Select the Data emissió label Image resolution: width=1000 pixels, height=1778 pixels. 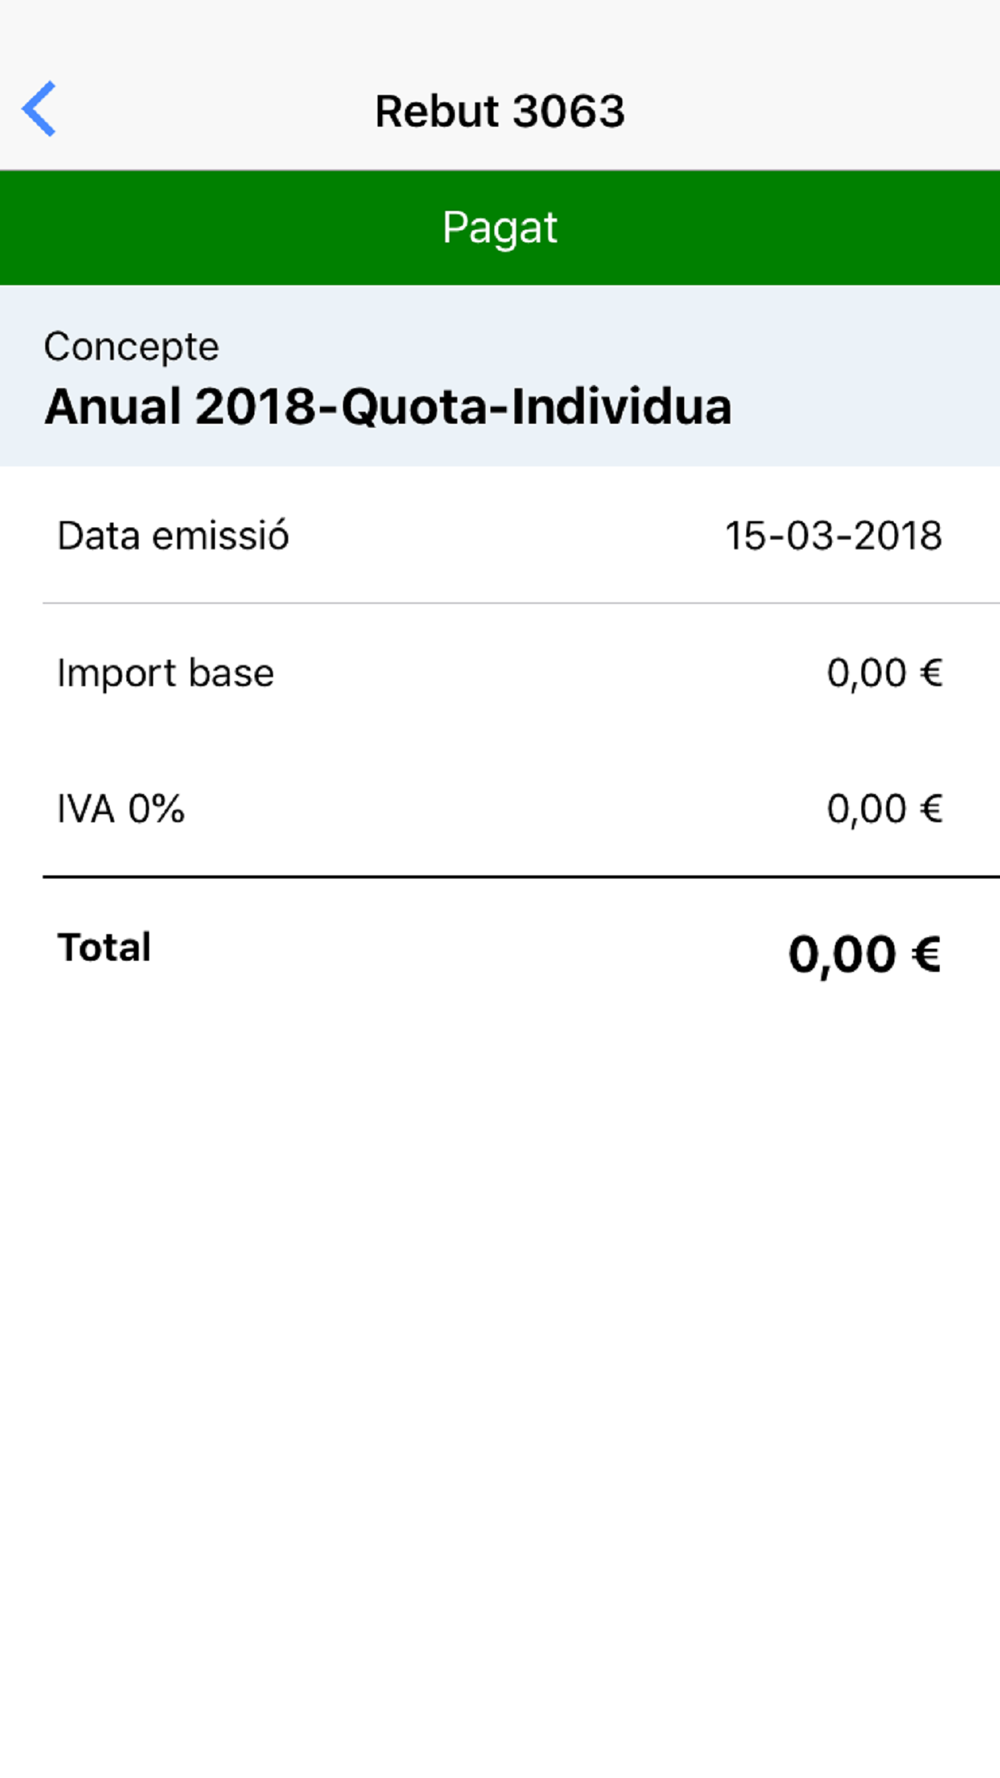coord(173,536)
